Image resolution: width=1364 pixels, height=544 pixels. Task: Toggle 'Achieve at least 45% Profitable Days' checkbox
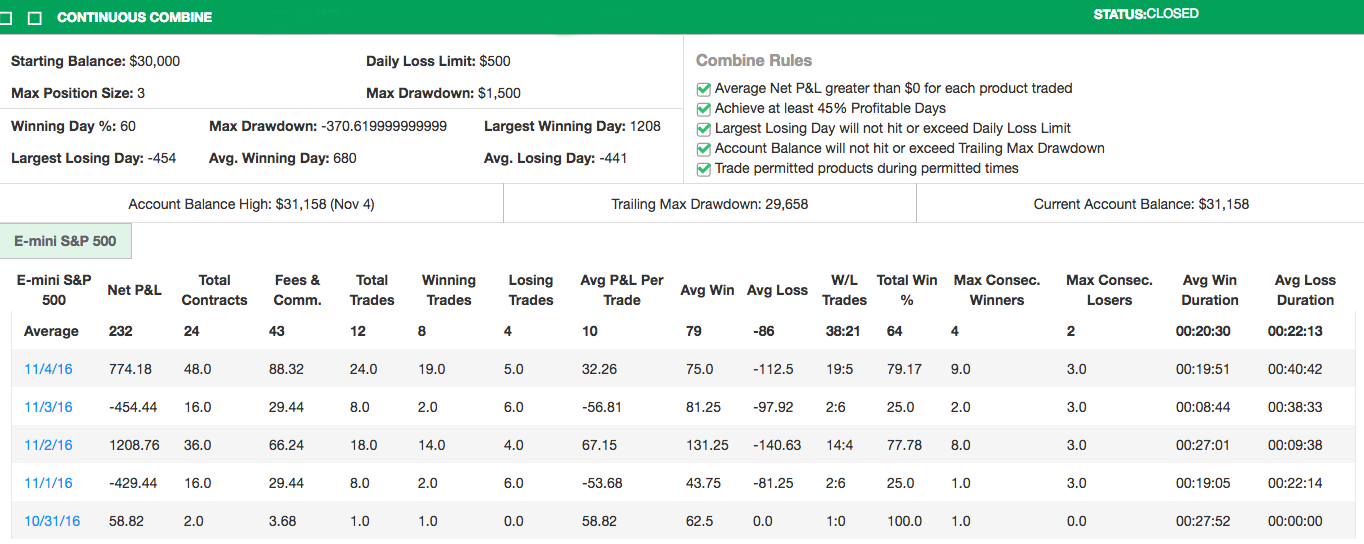(x=703, y=109)
